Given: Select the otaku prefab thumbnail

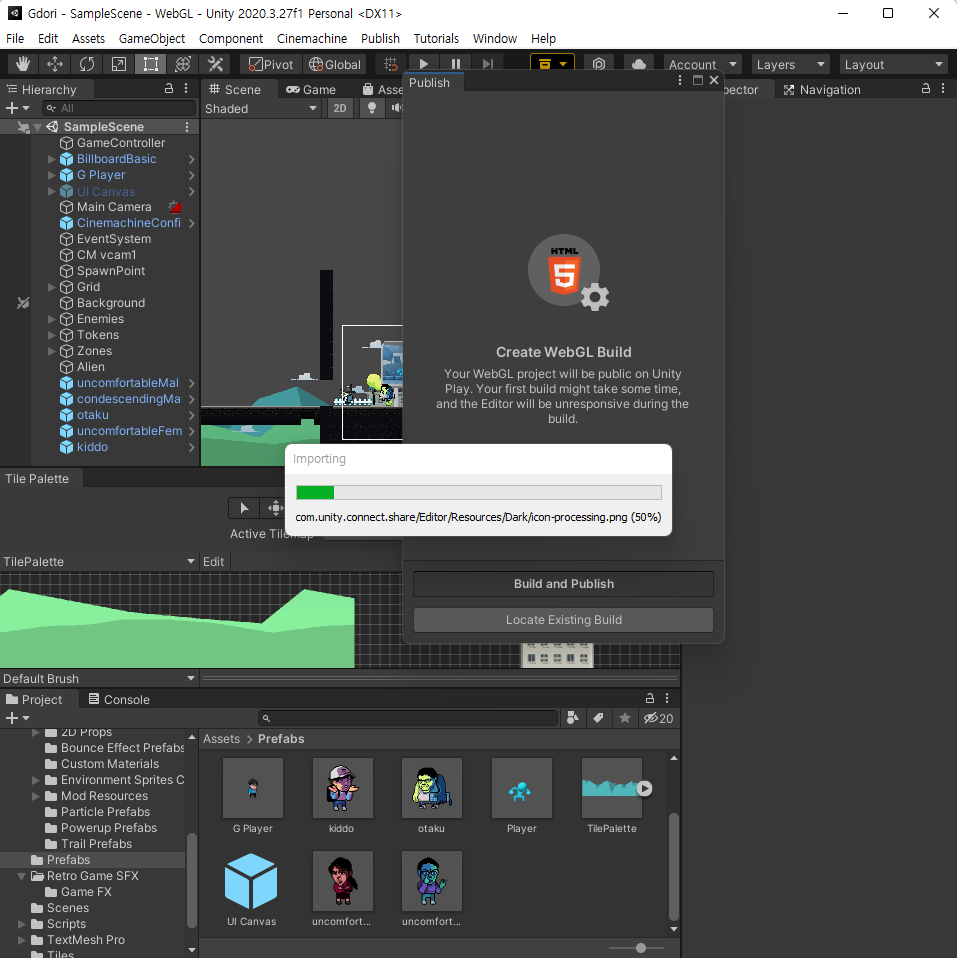Looking at the screenshot, I should [x=431, y=788].
